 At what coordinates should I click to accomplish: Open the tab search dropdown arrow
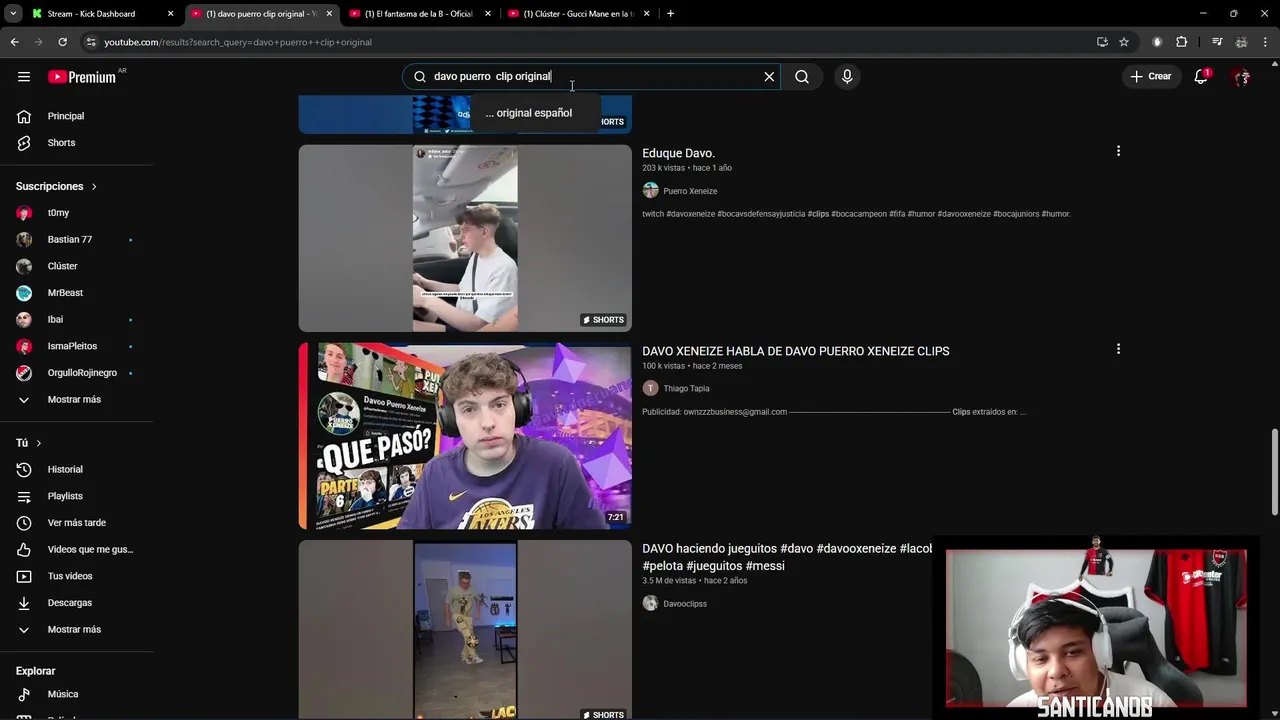click(x=13, y=14)
